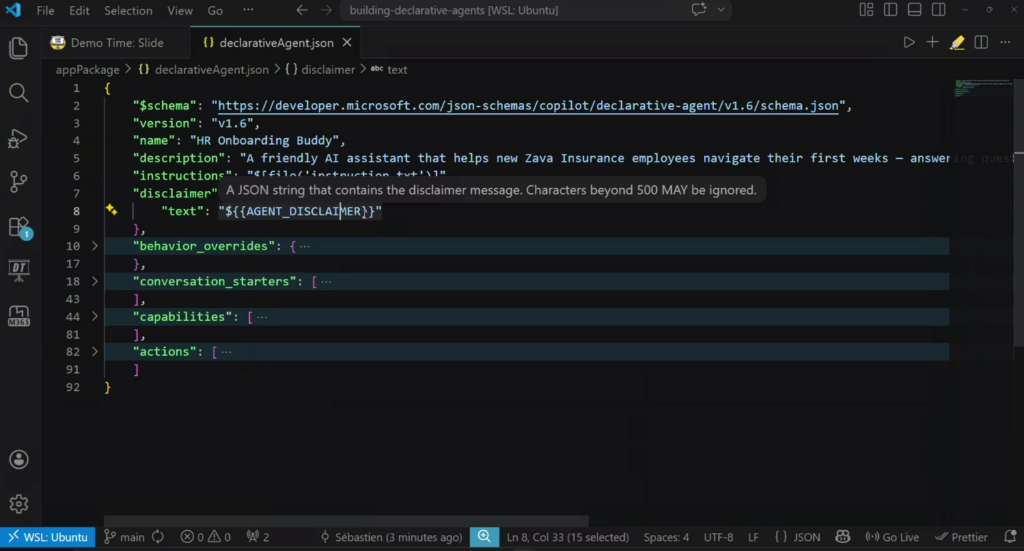Open the Microsoft 365 Agents Toolkit icon
Image resolution: width=1024 pixels, height=551 pixels.
pyautogui.click(x=18, y=315)
